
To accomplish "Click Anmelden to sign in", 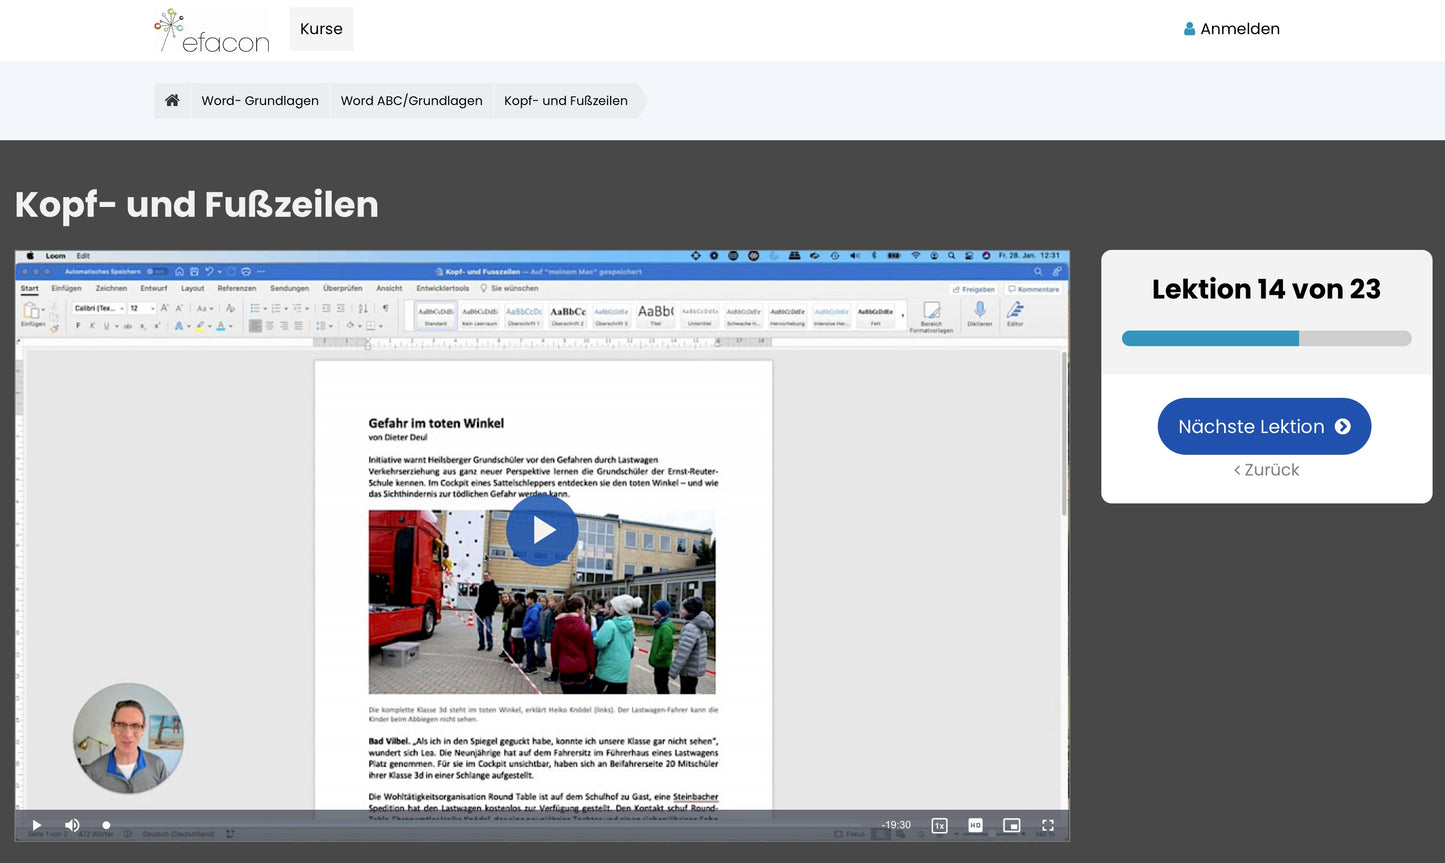I will pos(1231,29).
